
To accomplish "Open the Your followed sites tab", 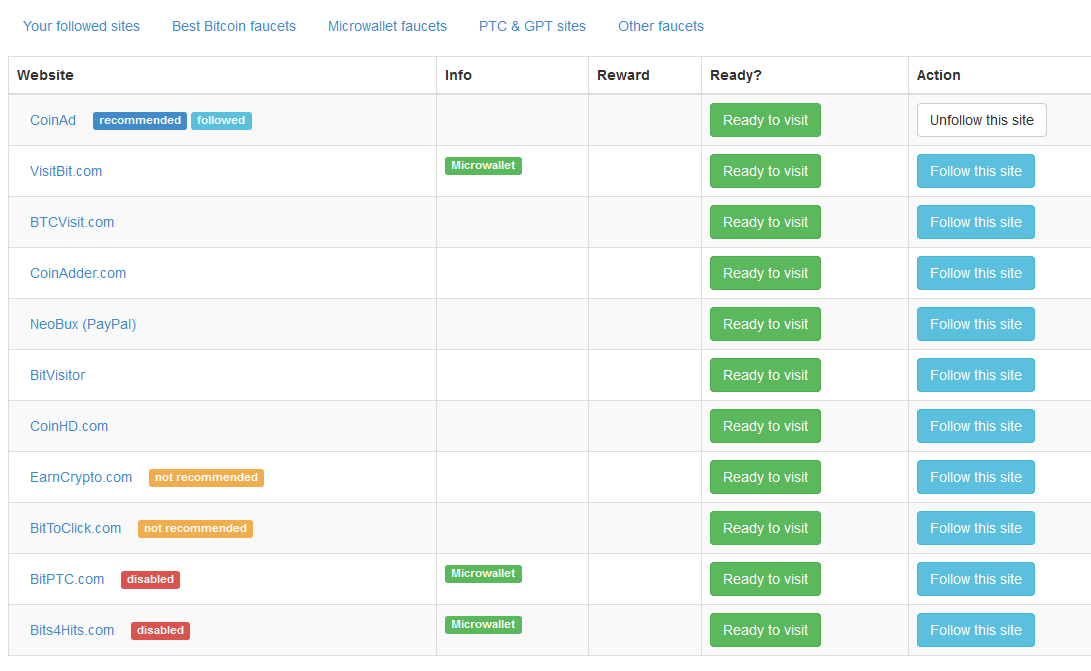I will point(81,26).
